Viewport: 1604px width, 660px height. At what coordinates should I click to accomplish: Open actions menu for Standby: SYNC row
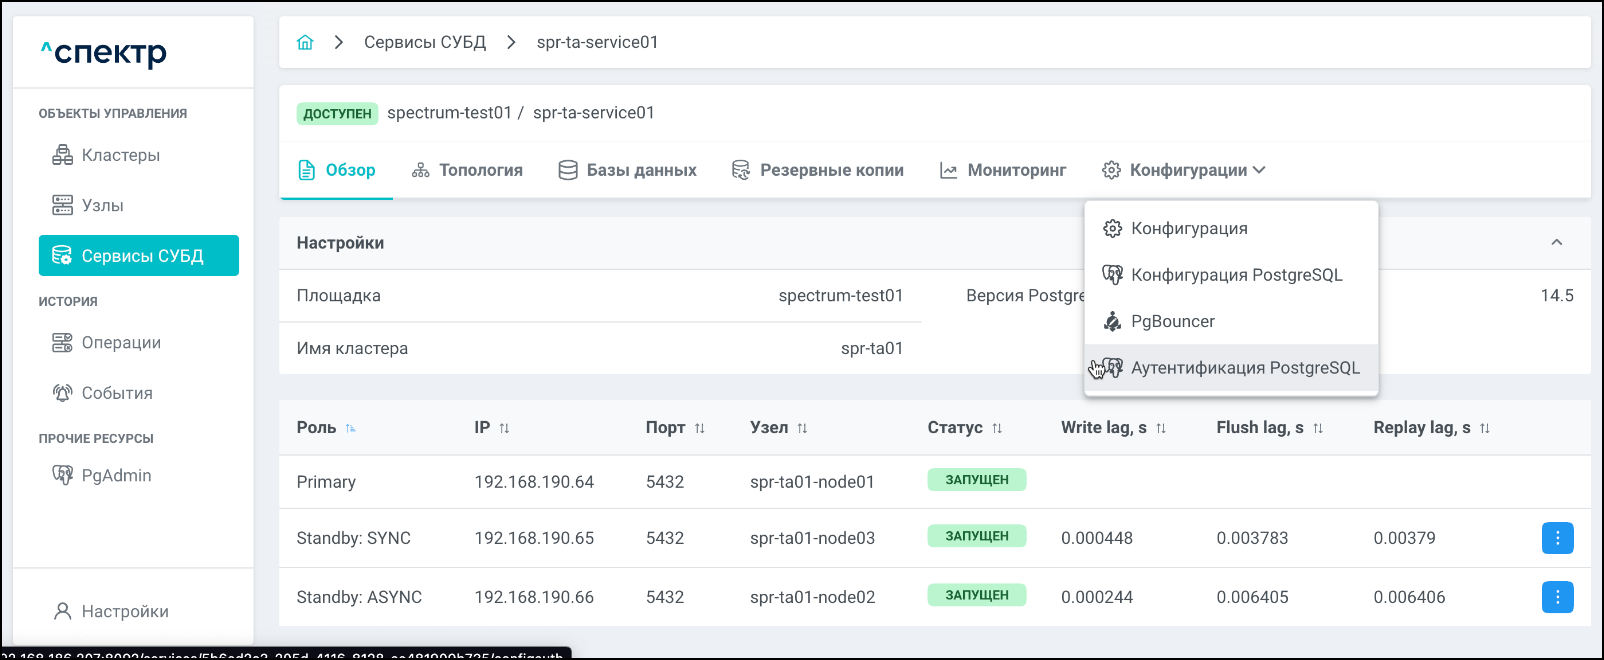[1557, 538]
